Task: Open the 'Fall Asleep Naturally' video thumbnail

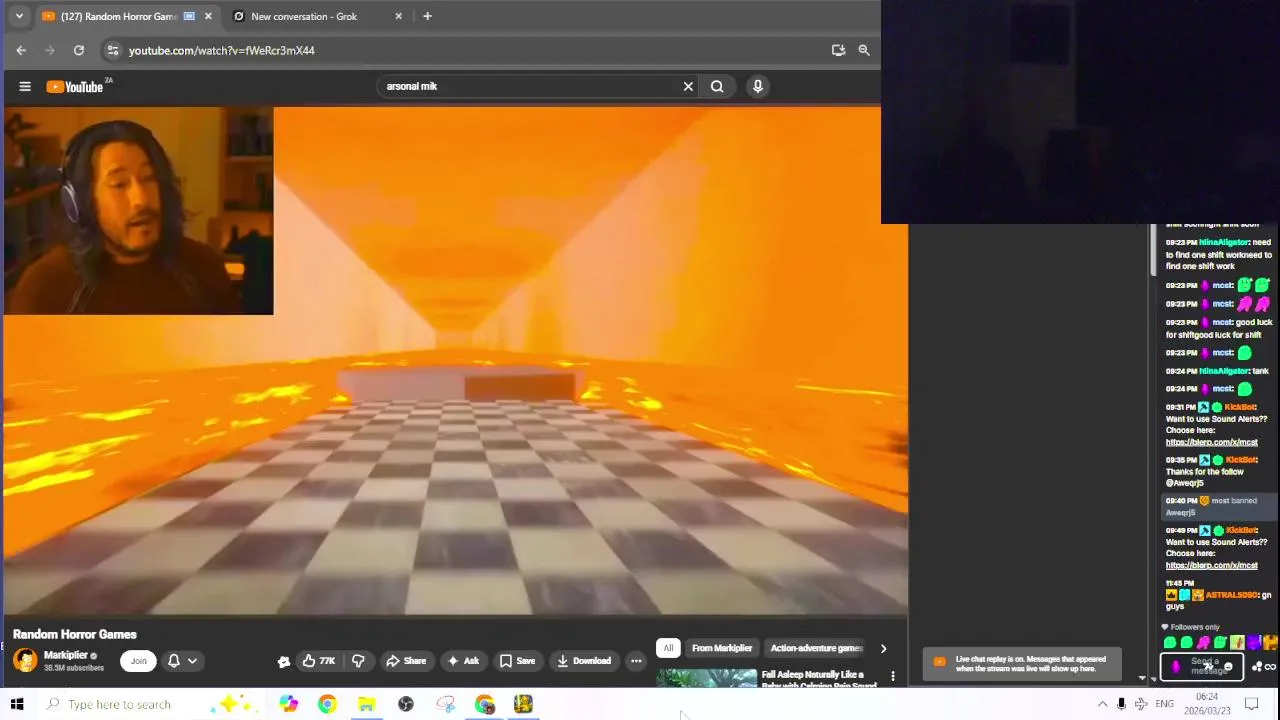Action: tap(707, 678)
